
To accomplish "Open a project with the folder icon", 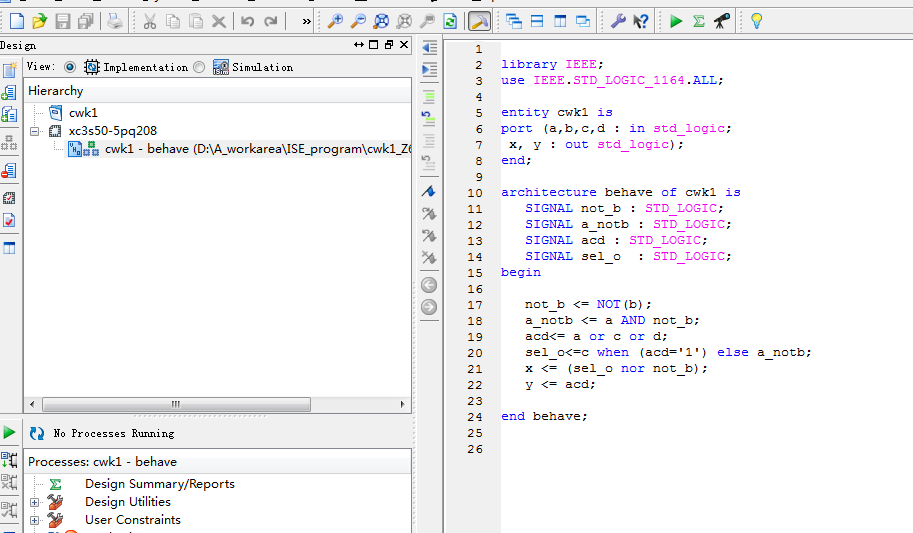I will tap(39, 20).
